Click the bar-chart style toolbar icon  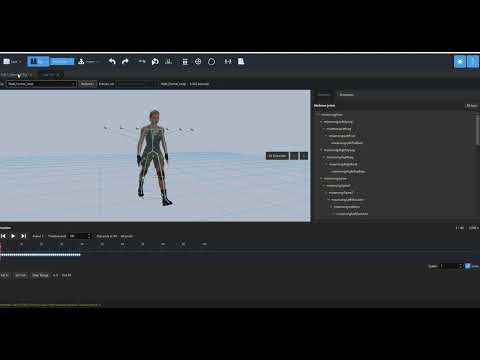tap(168, 62)
